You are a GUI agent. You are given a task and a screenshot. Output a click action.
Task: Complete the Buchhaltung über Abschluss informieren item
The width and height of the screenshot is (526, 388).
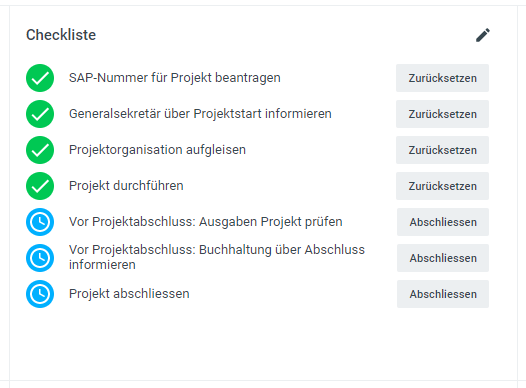coord(443,258)
